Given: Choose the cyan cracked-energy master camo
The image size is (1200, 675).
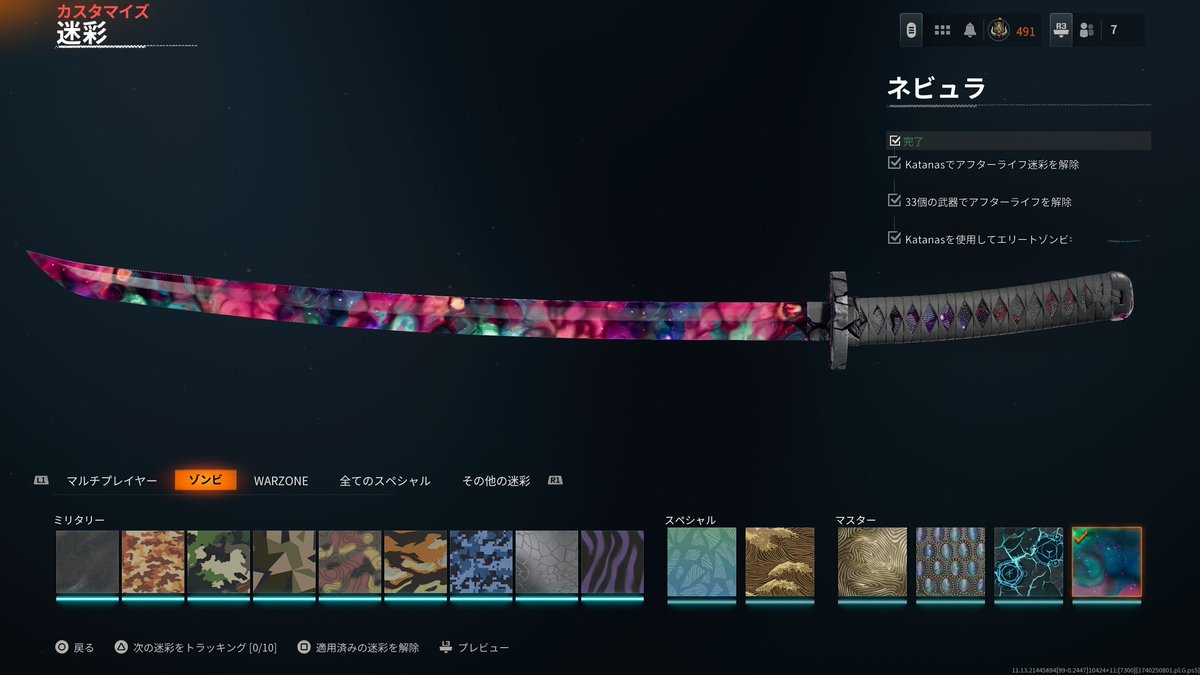Looking at the screenshot, I should (x=1029, y=562).
